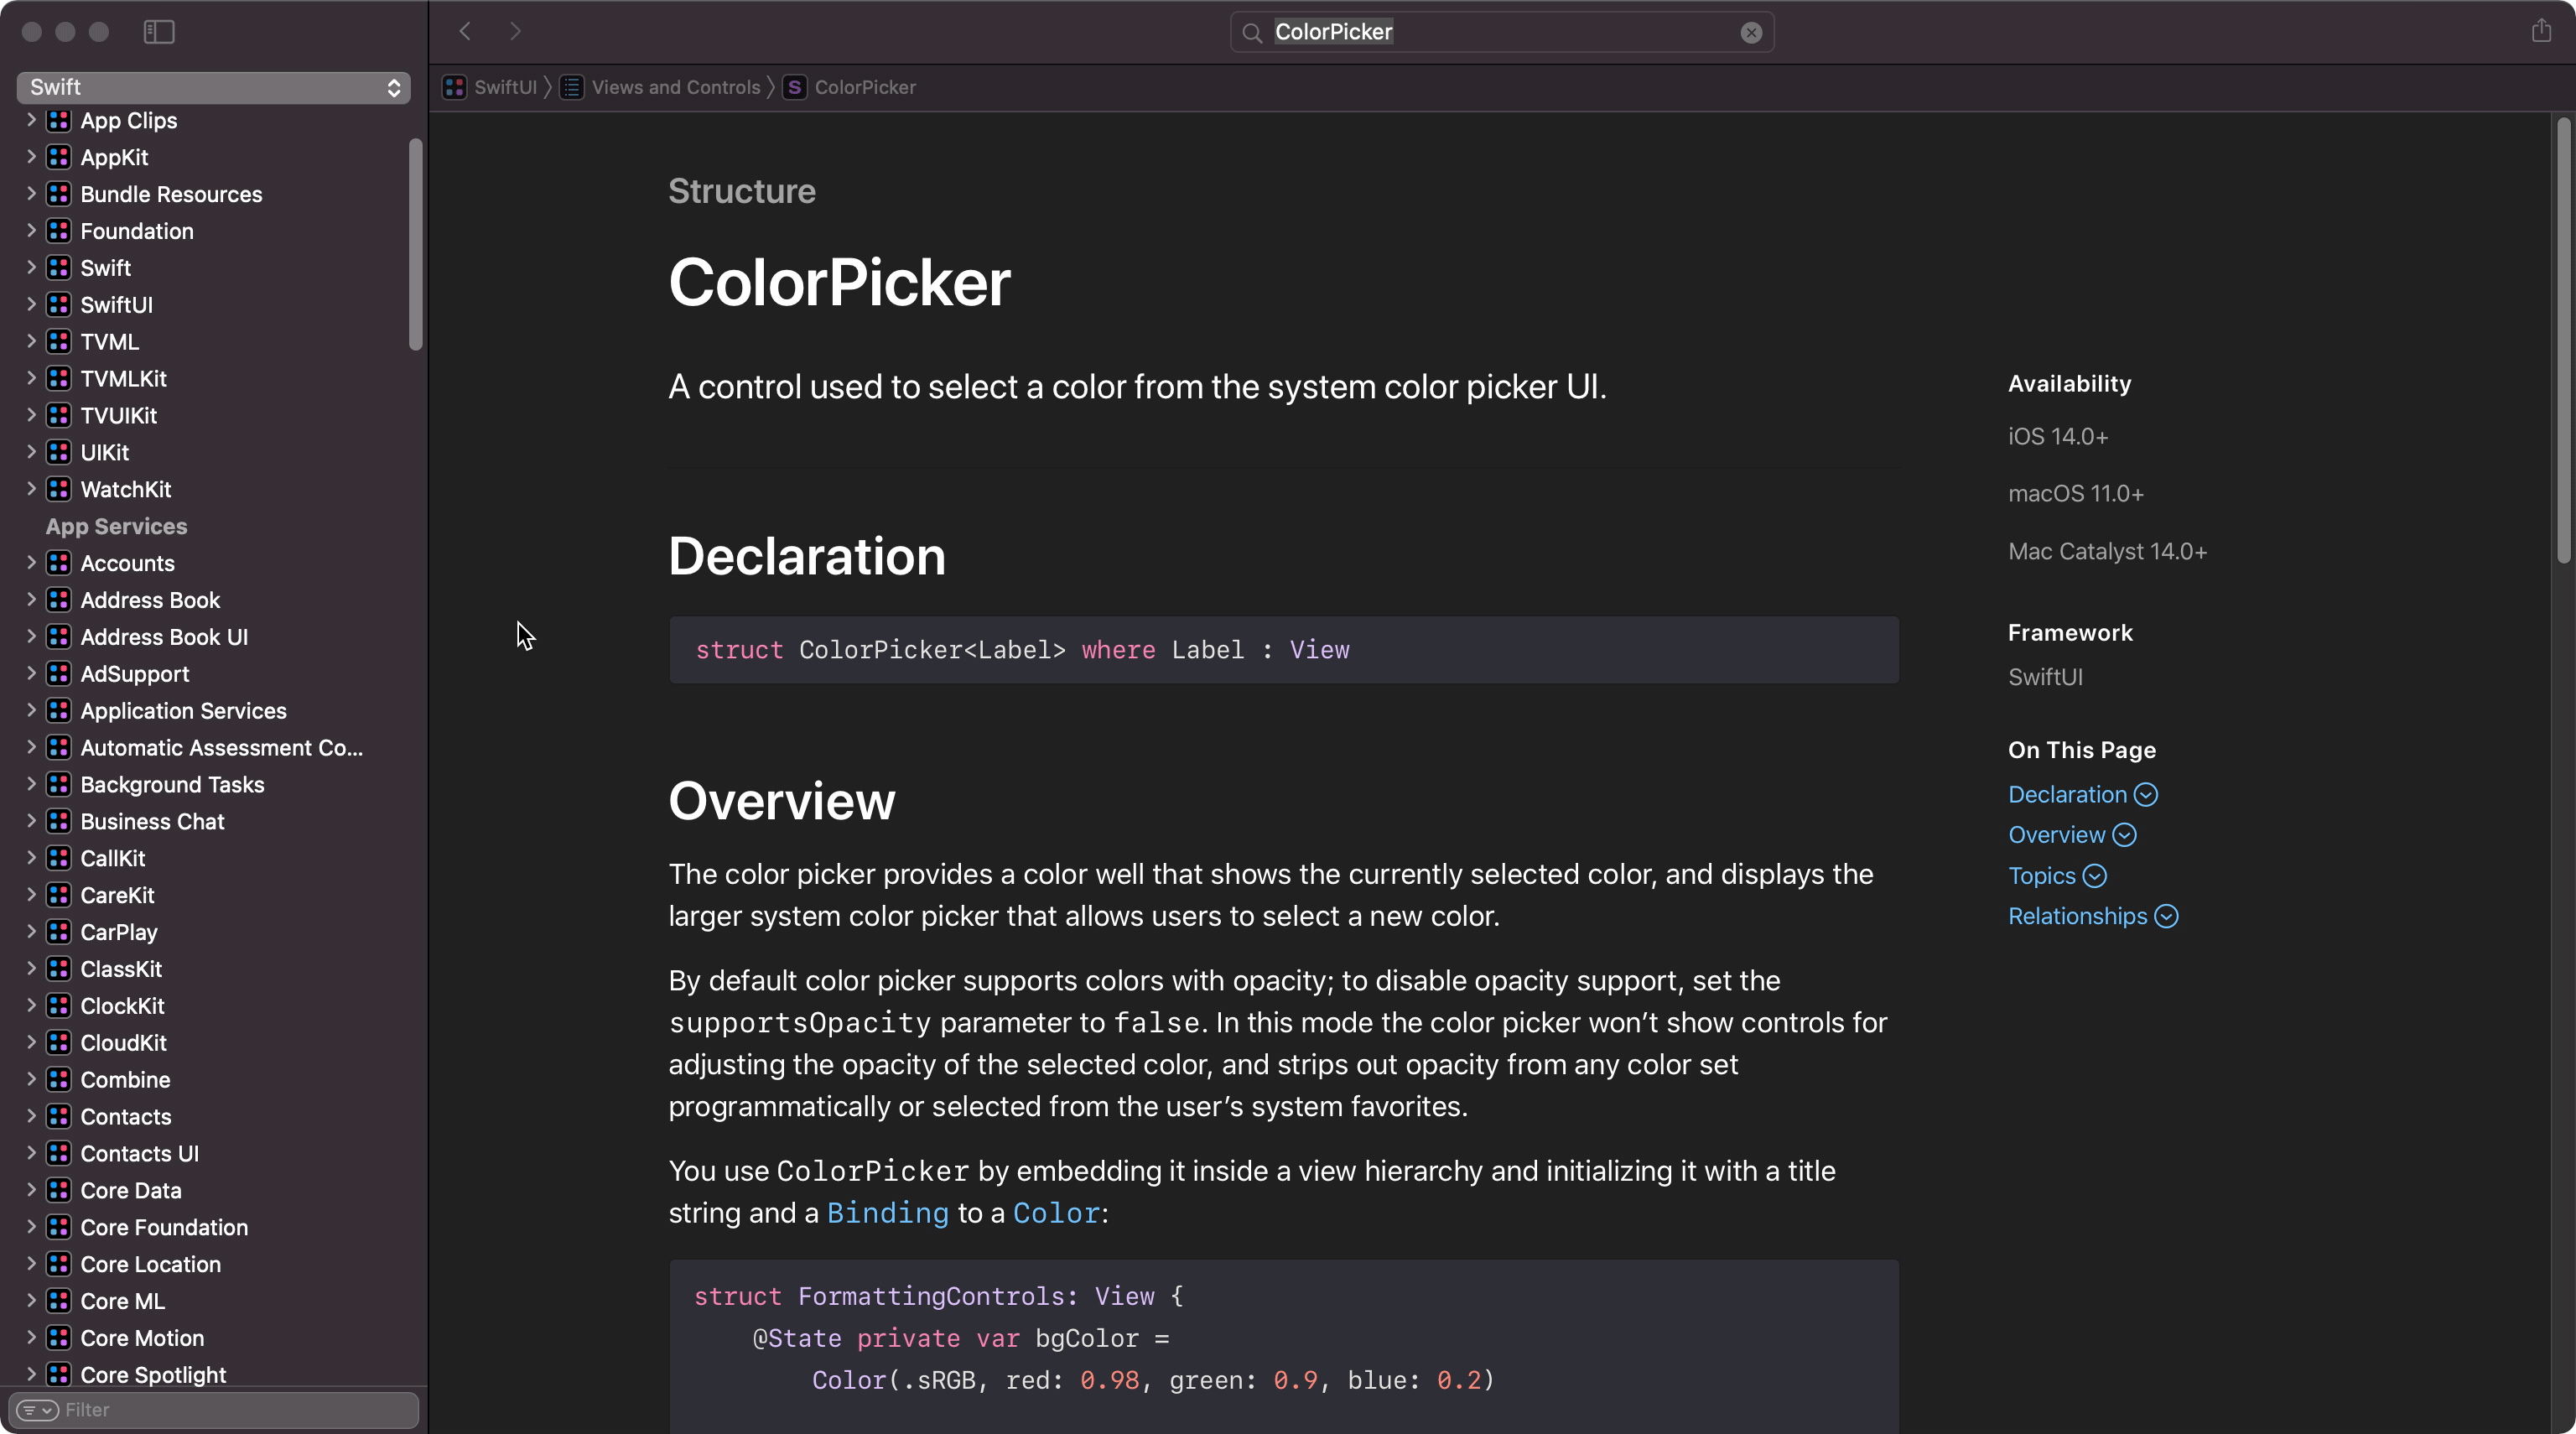Select Core ML in sidebar
Viewport: 2576px width, 1434px height.
click(122, 1301)
